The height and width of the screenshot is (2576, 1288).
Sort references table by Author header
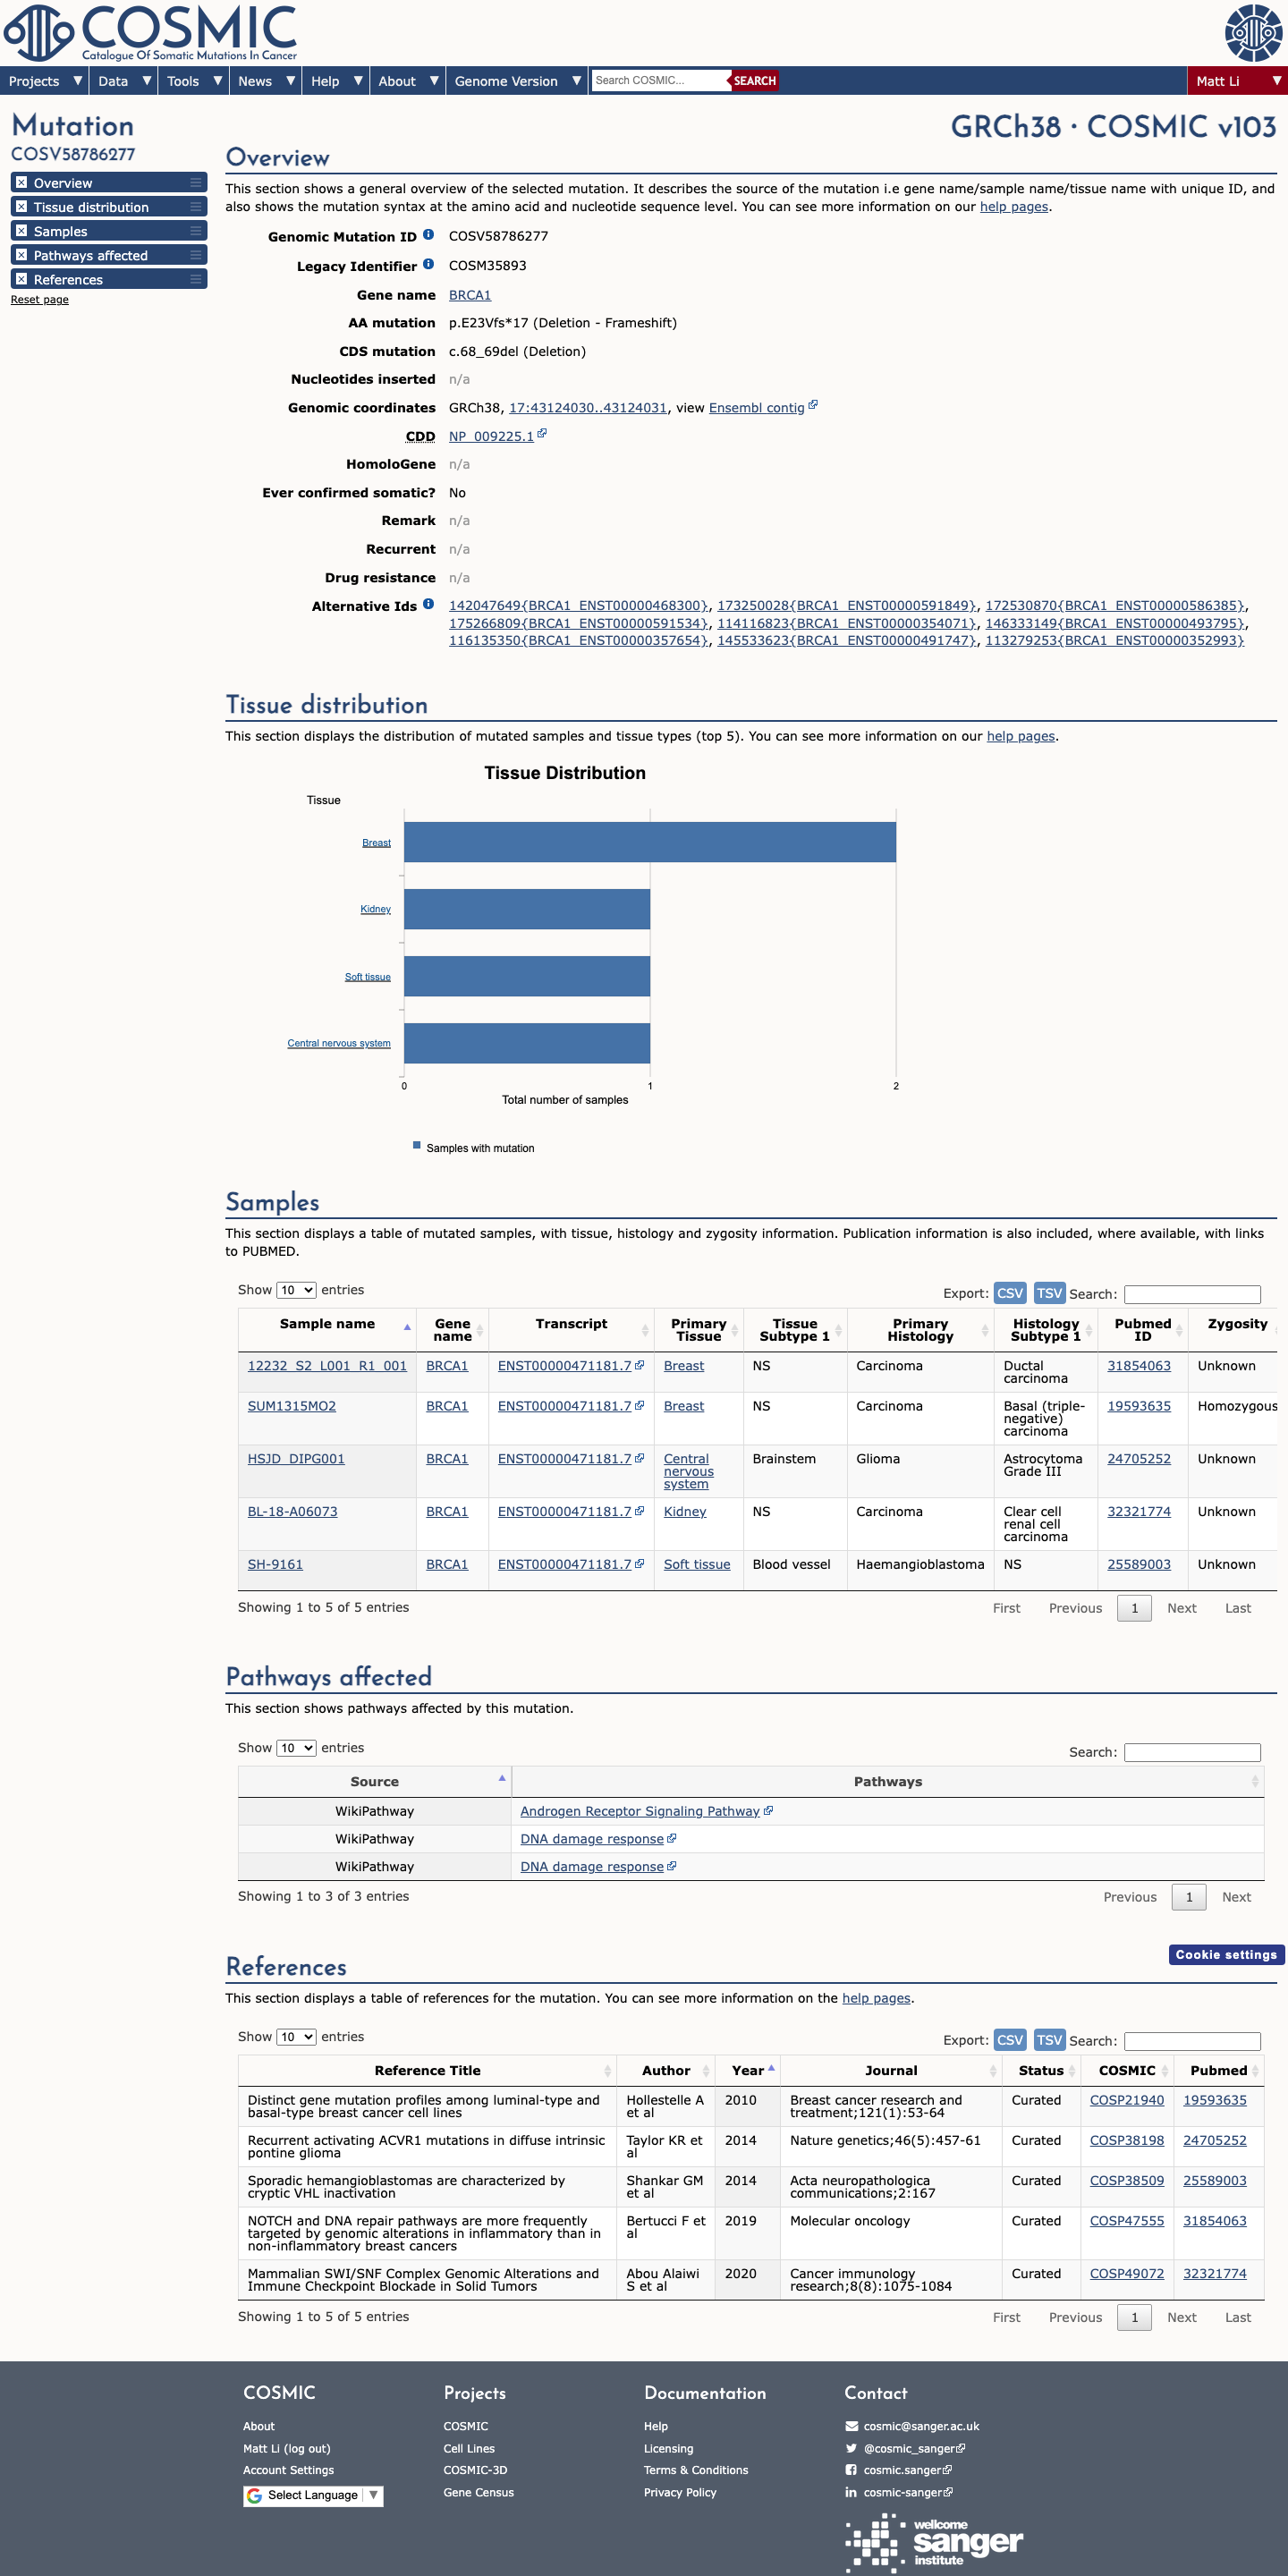pyautogui.click(x=666, y=2070)
